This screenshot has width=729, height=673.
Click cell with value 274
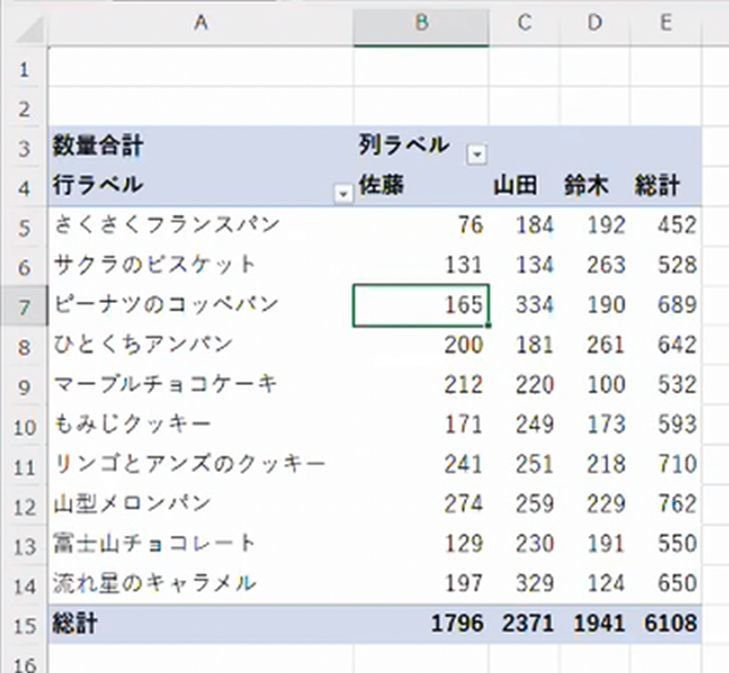point(421,504)
